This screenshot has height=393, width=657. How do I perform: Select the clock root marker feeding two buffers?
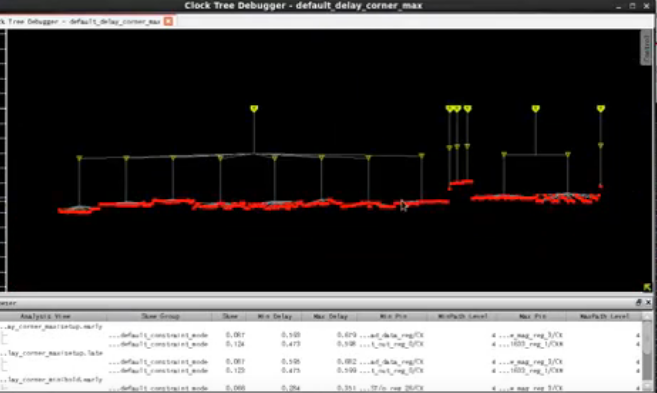click(535, 109)
